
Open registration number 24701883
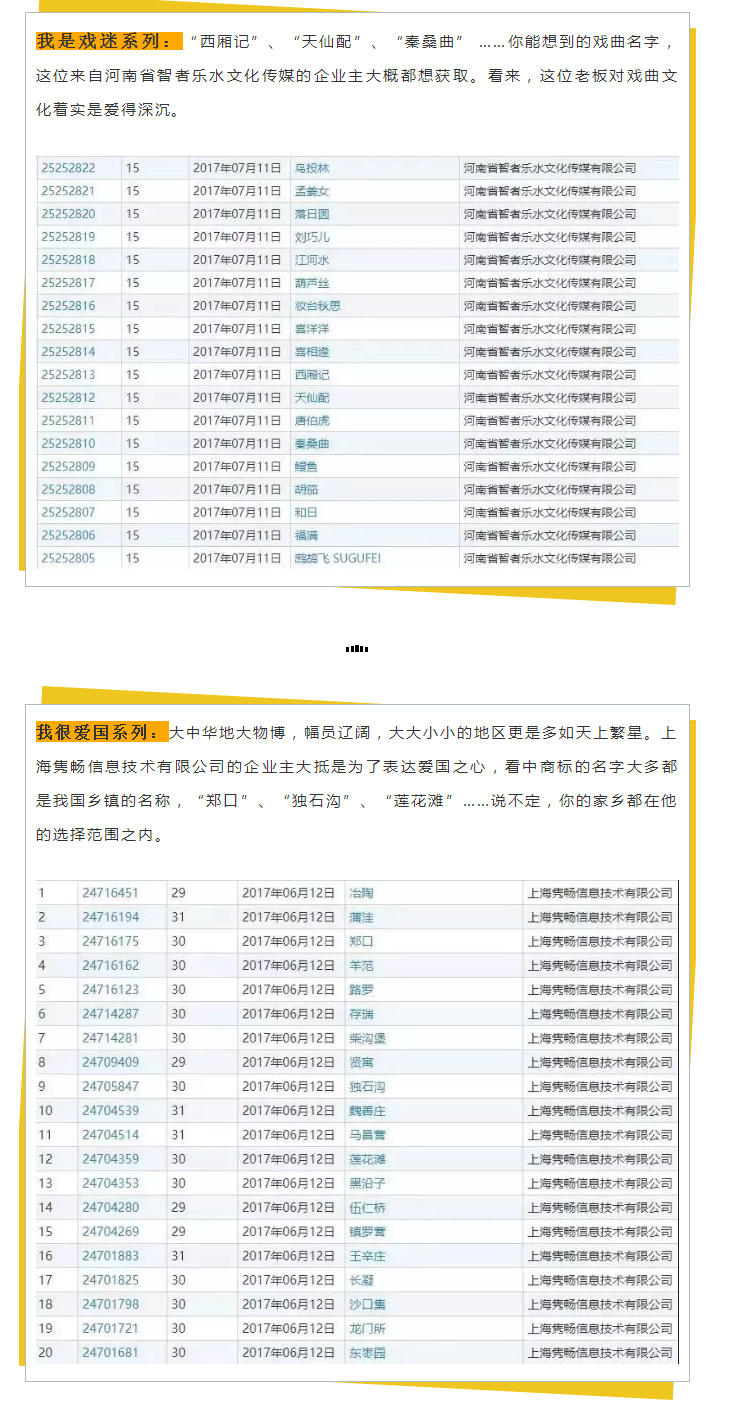point(110,1256)
